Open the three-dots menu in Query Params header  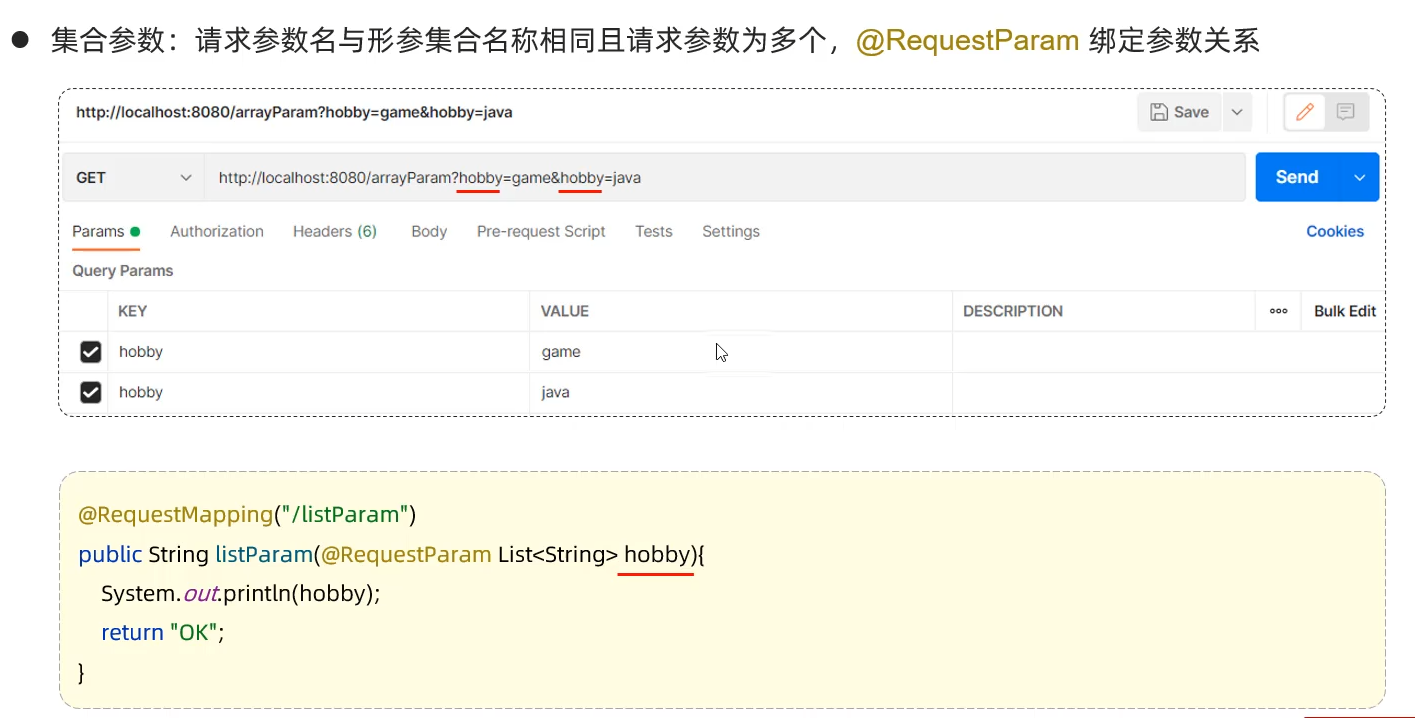[x=1277, y=311]
